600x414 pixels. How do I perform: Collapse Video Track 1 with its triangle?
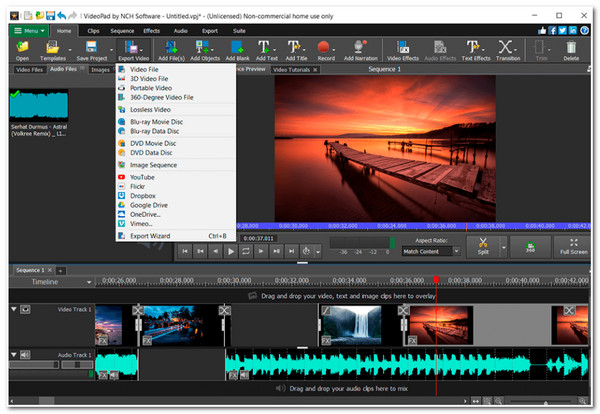(14, 309)
